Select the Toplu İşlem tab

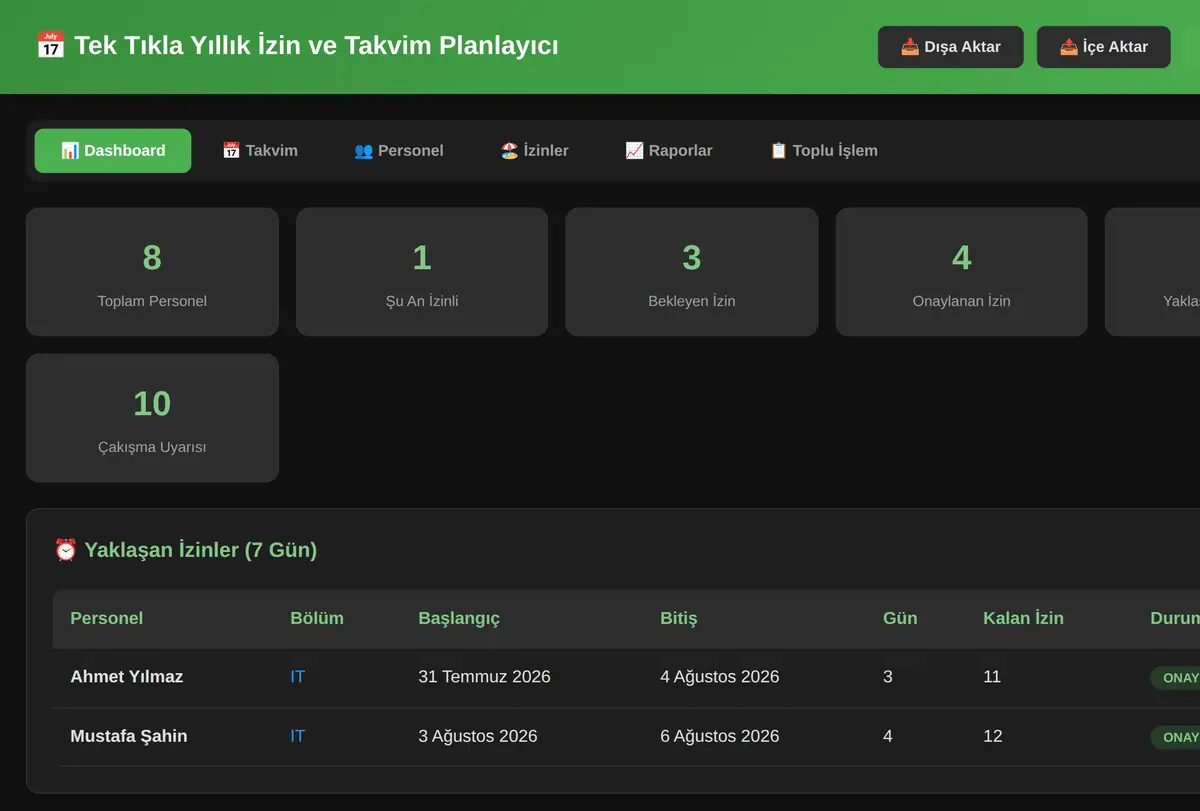point(824,151)
